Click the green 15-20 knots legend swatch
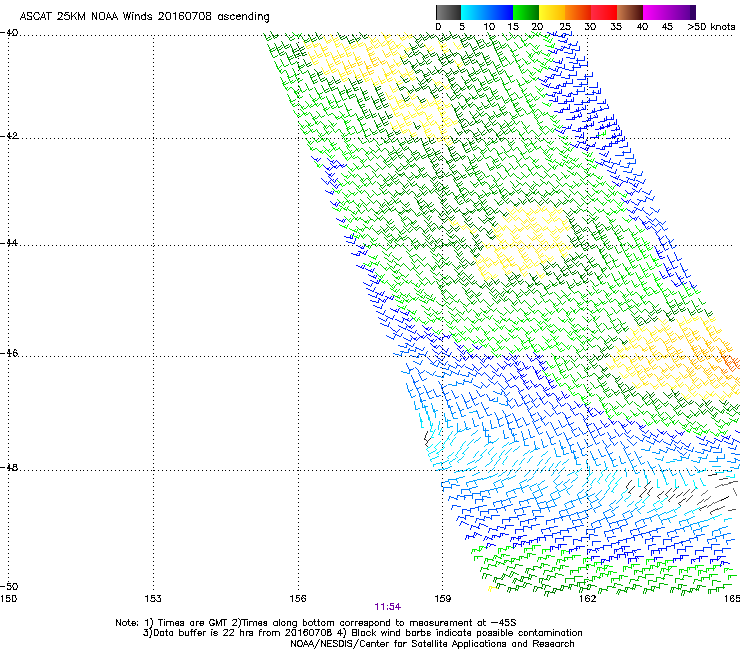This screenshot has height=650, width=740. (x=526, y=12)
